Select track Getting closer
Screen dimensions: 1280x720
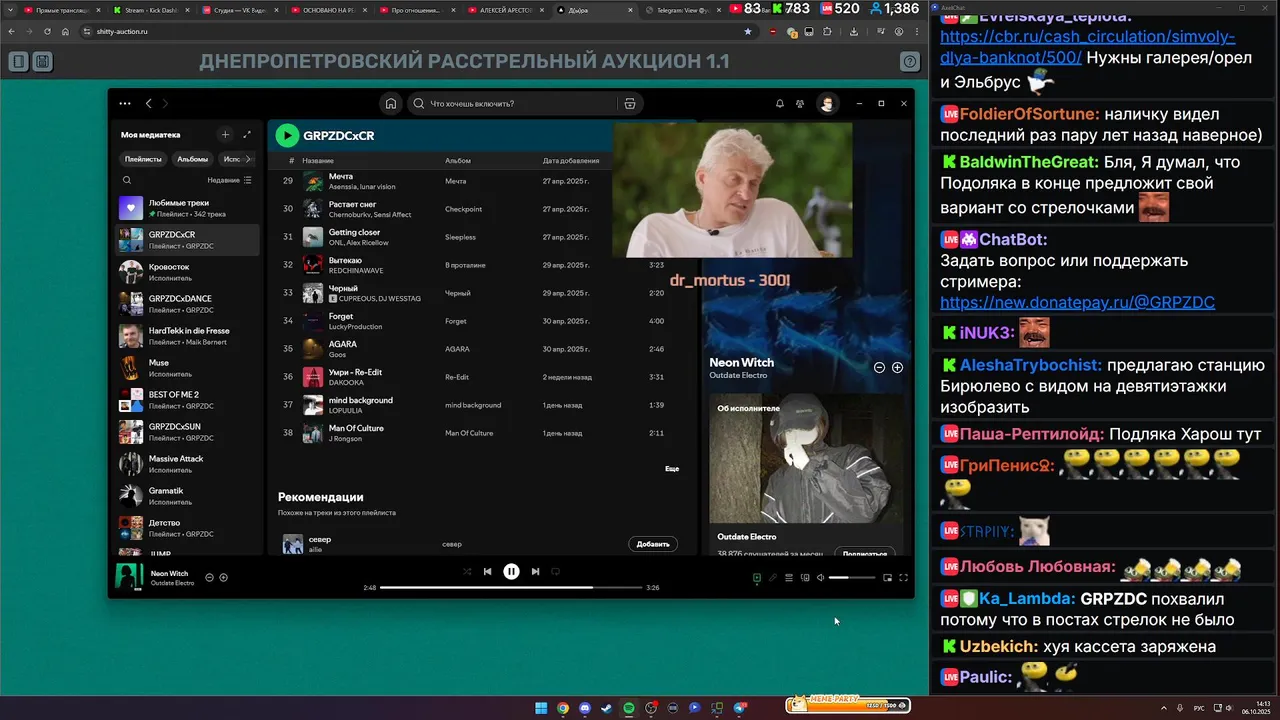[354, 232]
